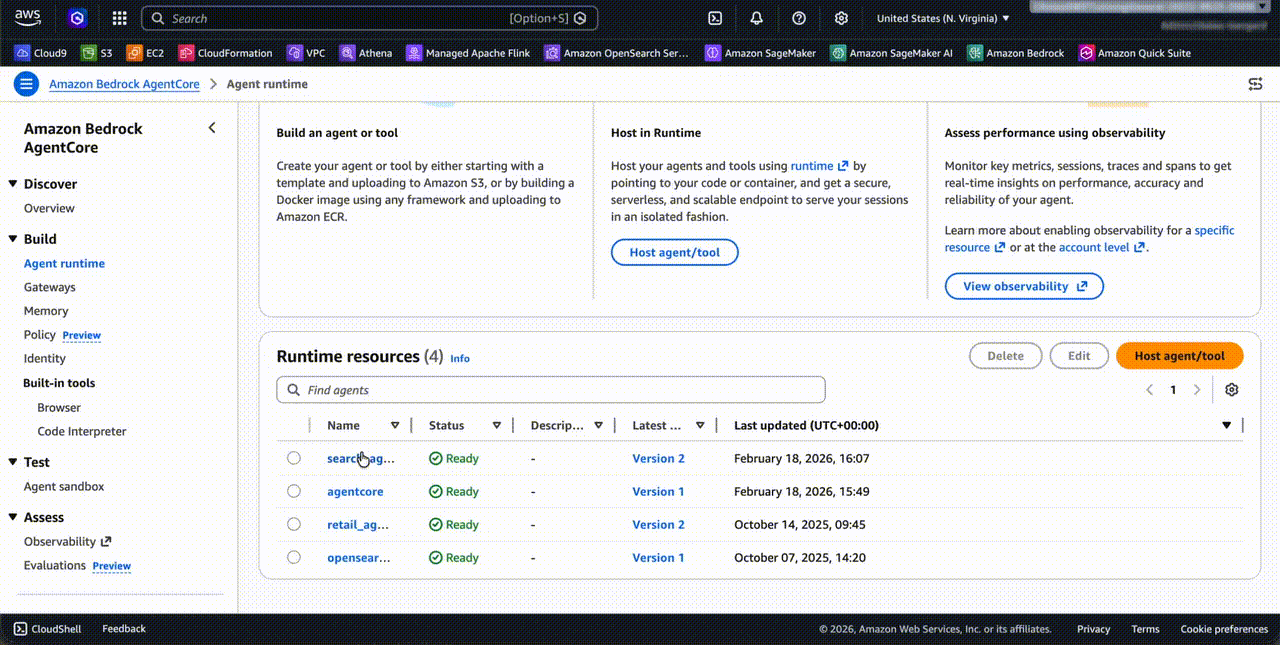Click the Edit button
Viewport: 1280px width, 645px height.
click(1079, 356)
